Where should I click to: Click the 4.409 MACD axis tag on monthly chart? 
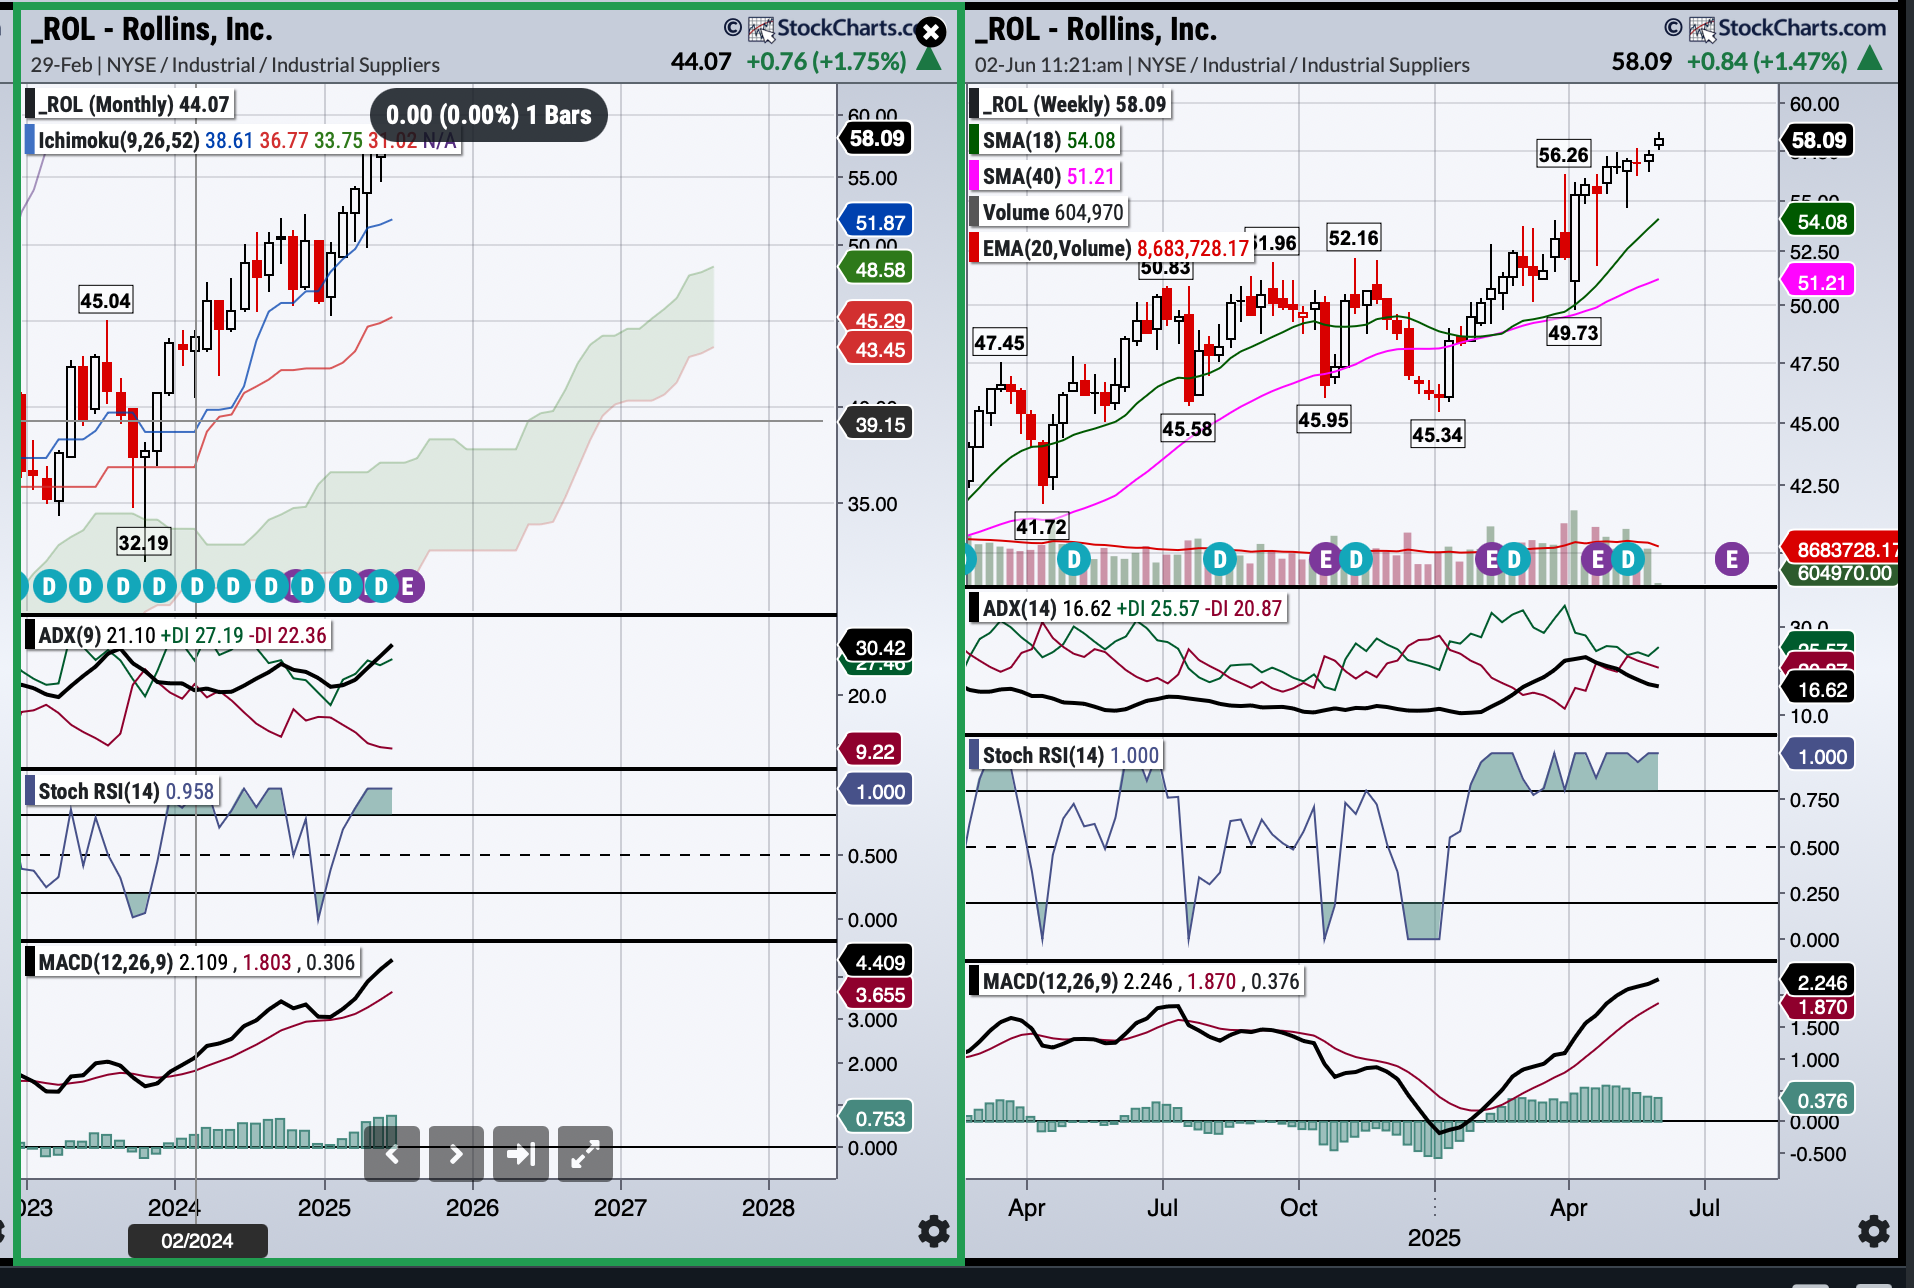click(x=877, y=962)
